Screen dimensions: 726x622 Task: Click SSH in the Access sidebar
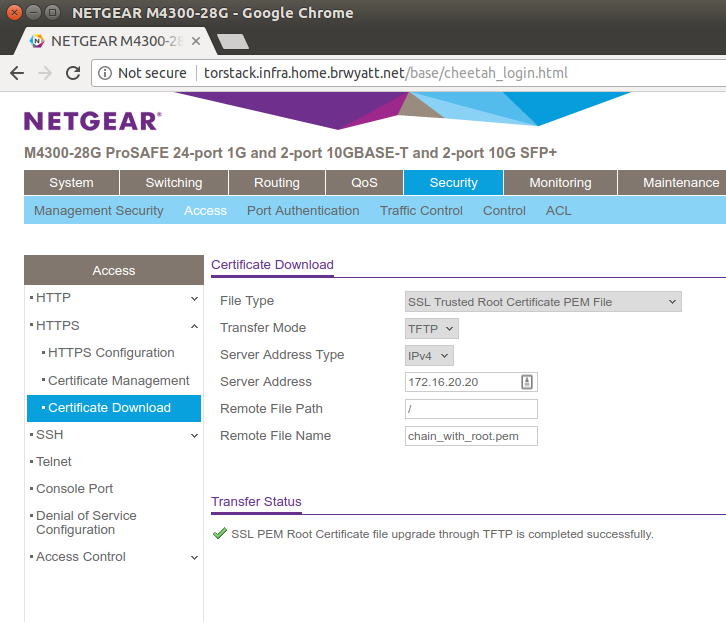[50, 435]
